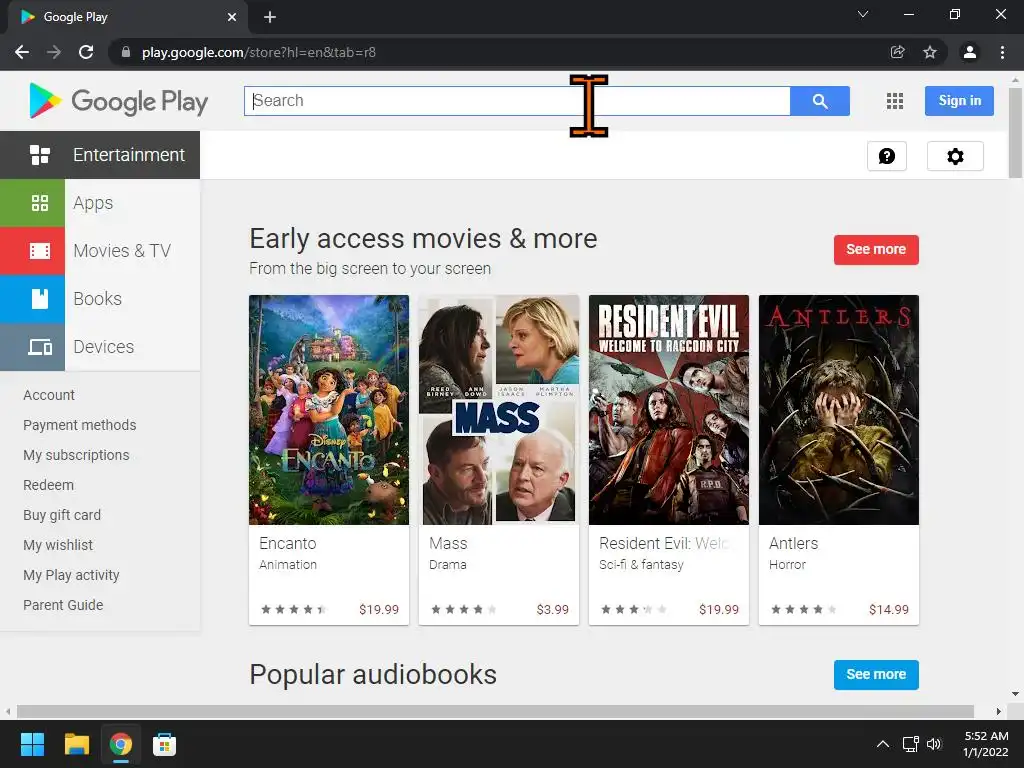Click the horizontal page scrollbar thumb

tap(495, 711)
